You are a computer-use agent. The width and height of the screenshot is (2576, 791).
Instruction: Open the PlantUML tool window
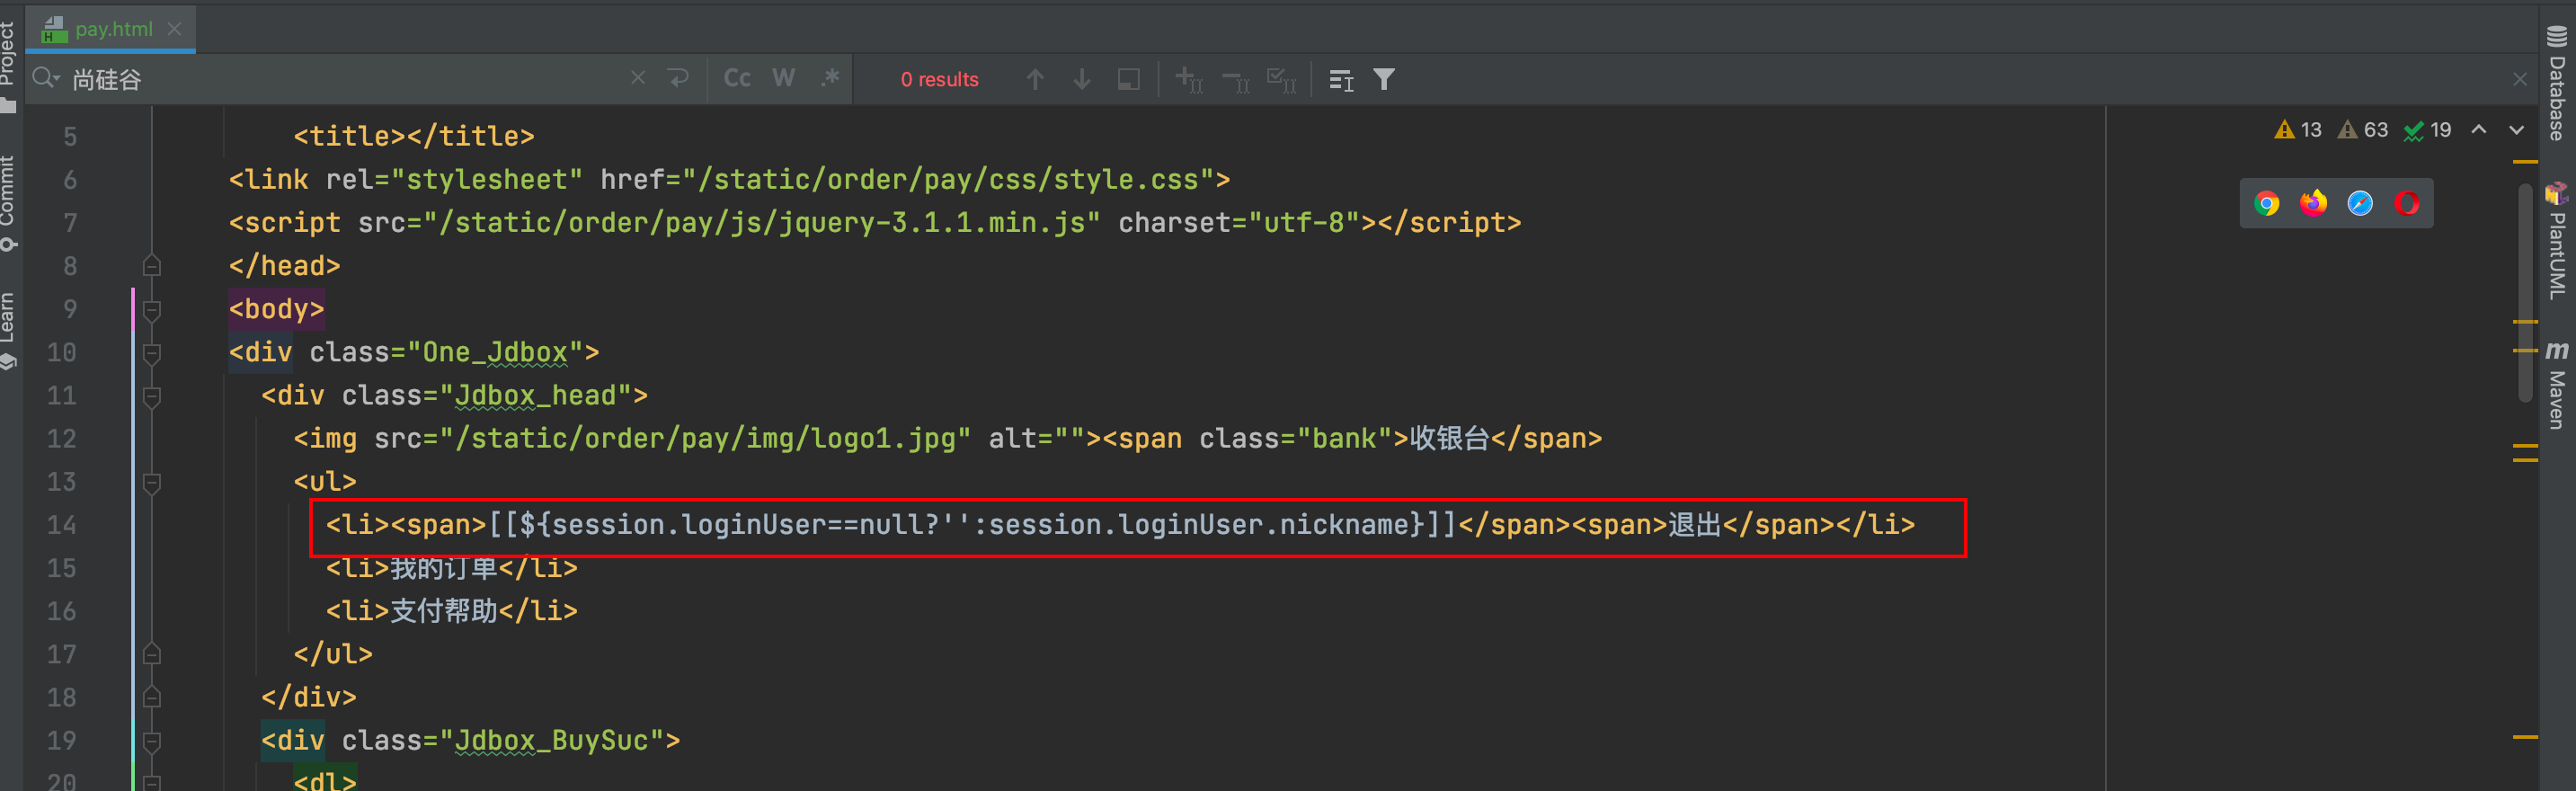(x=2557, y=241)
